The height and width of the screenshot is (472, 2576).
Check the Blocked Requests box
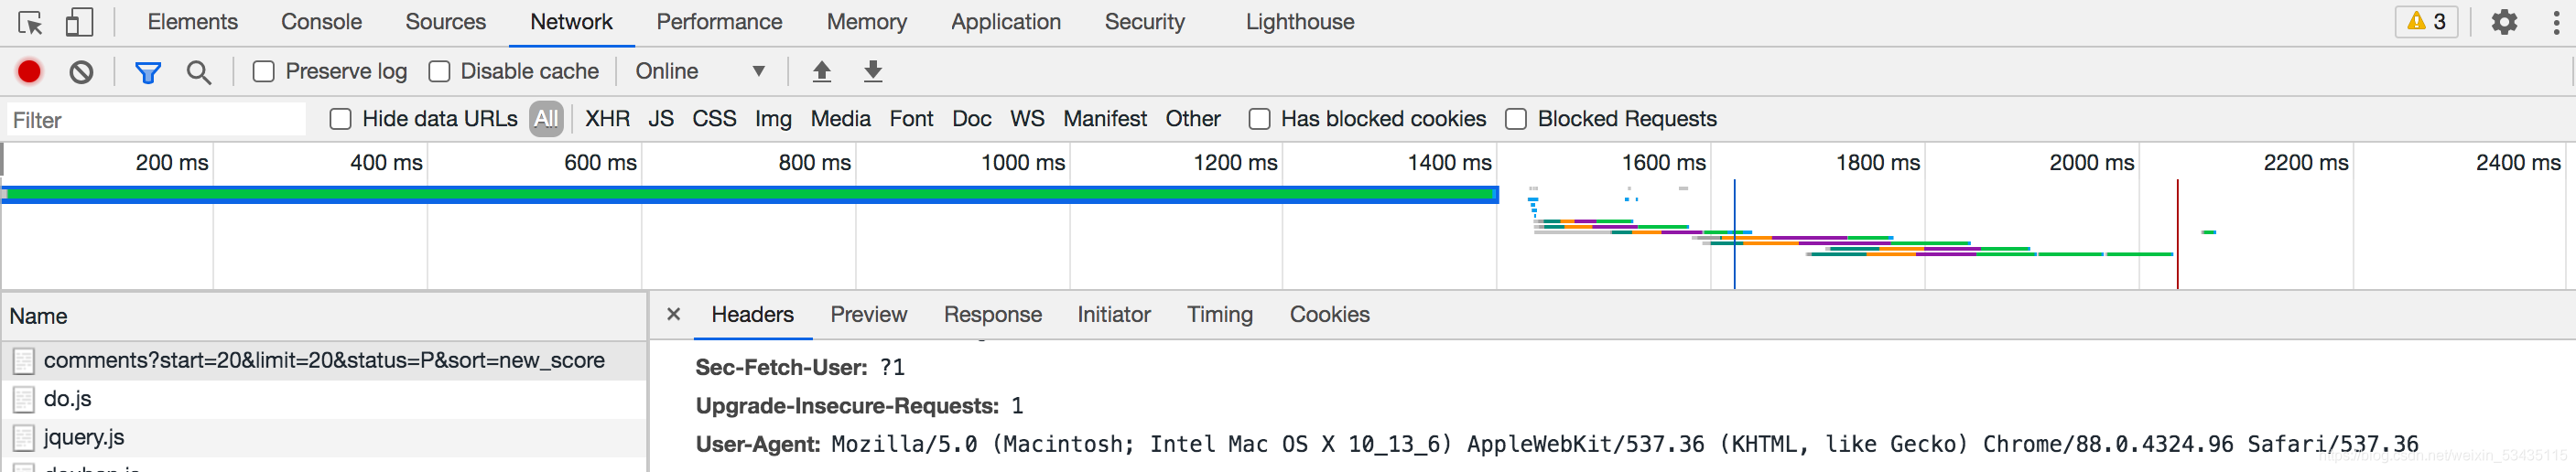click(x=1516, y=119)
